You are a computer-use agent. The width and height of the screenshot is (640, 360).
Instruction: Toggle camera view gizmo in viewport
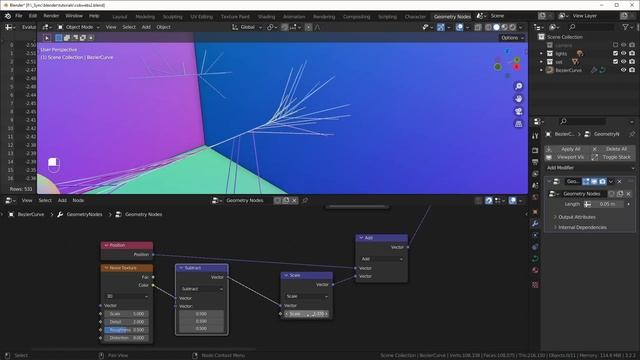point(518,111)
